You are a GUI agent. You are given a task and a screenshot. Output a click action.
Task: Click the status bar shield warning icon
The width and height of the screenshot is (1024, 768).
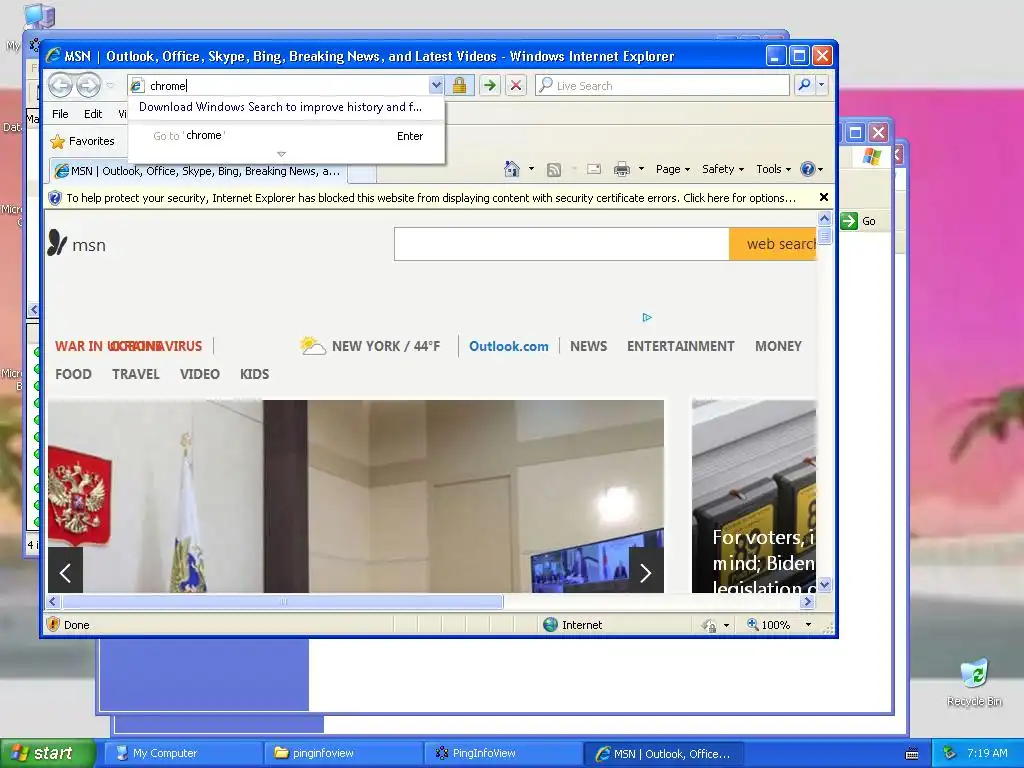pos(54,624)
